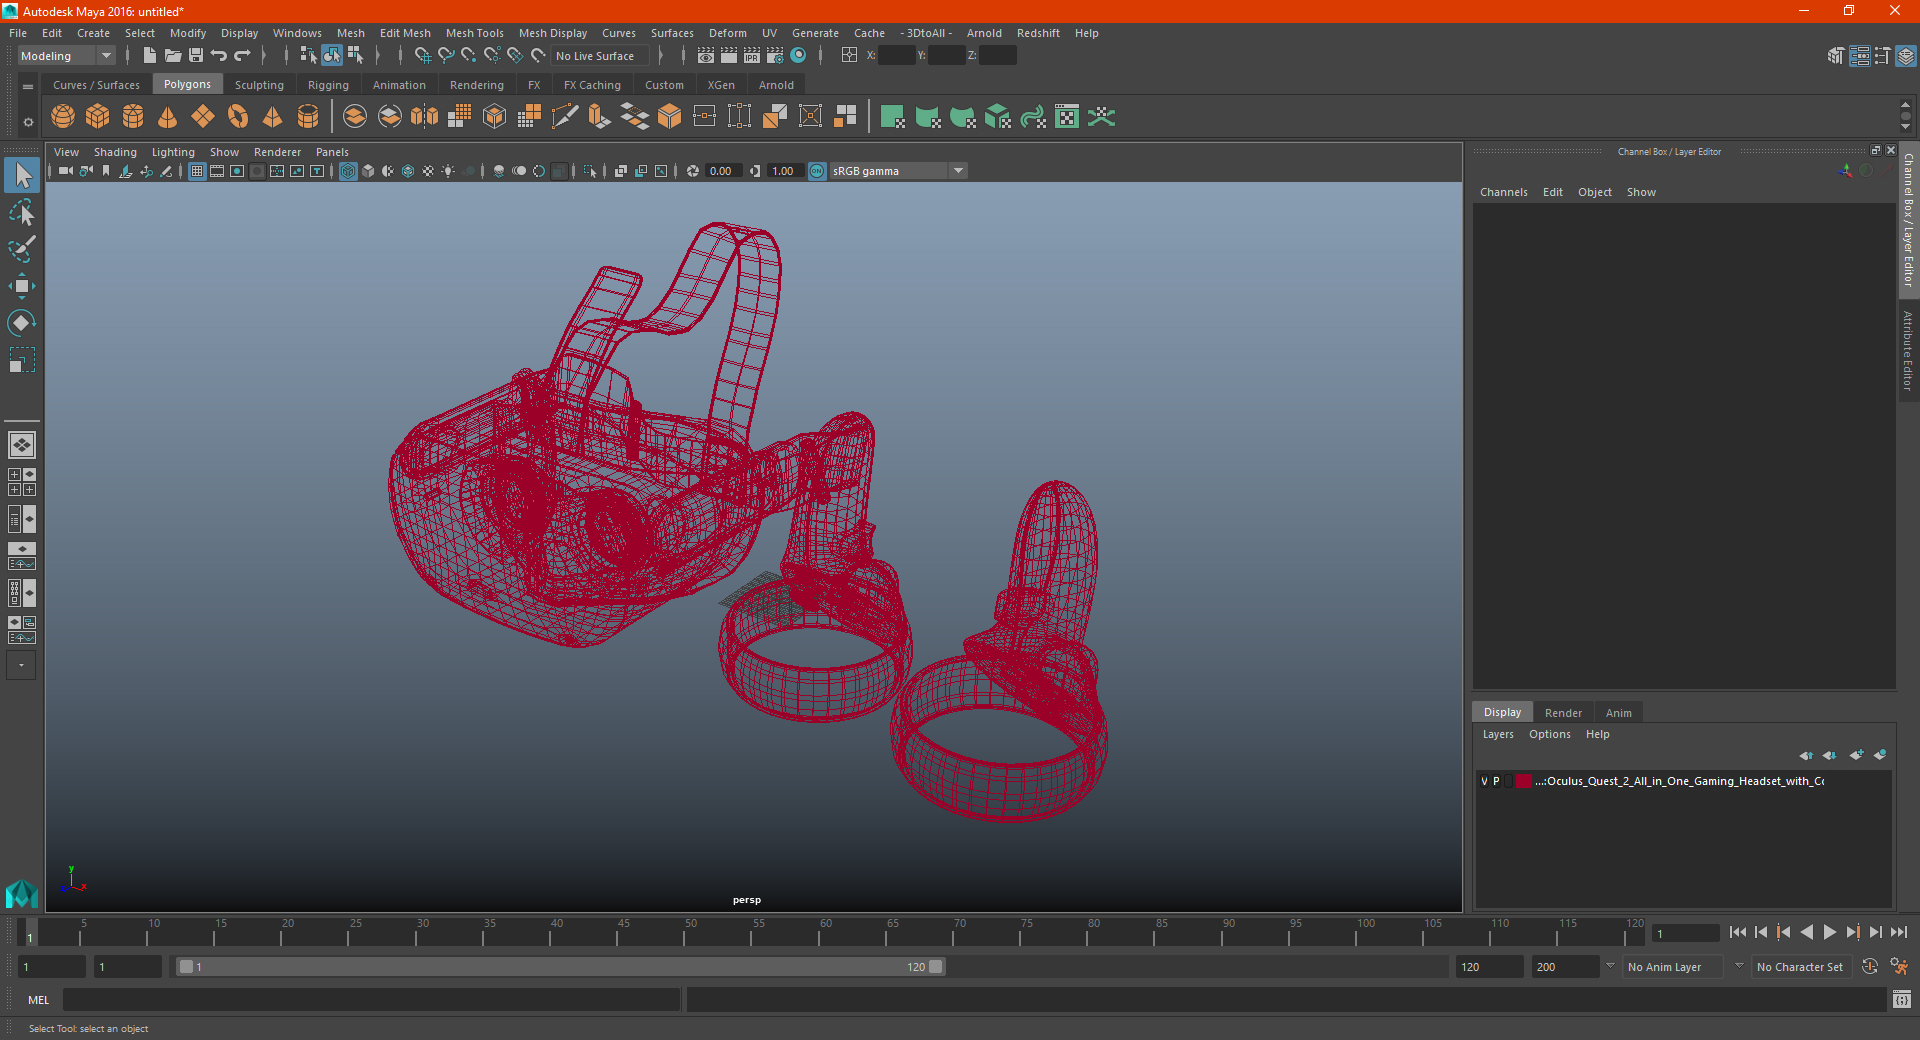Click the Extrude shelf icon
The height and width of the screenshot is (1040, 1920).
click(600, 117)
